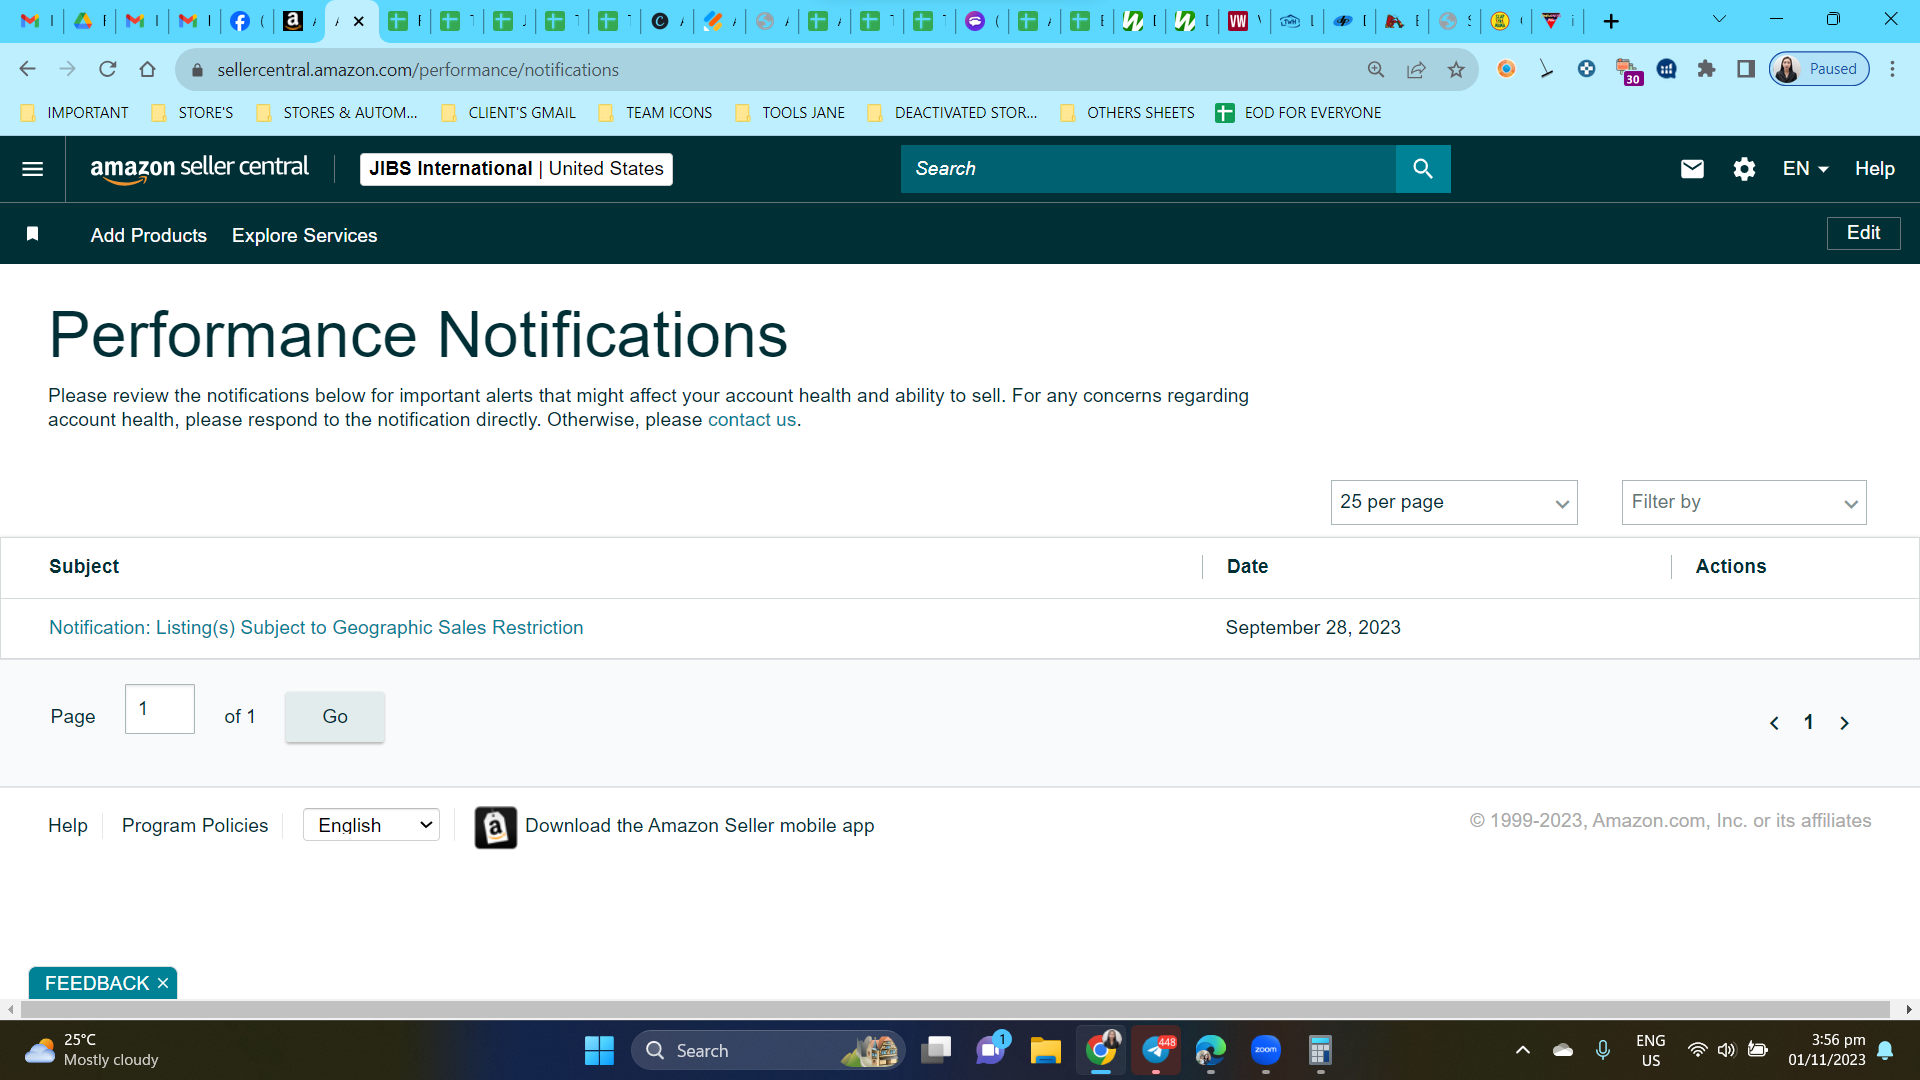Click the Edit button

point(1863,233)
